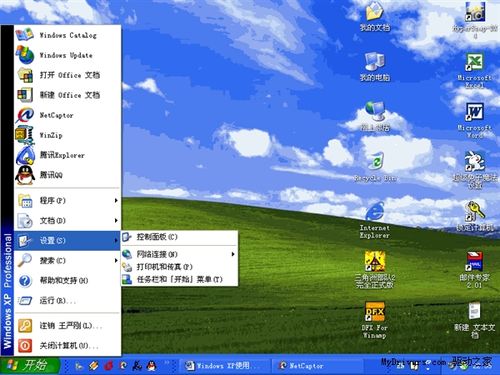The width and height of the screenshot is (500, 375).
Task: Open 控制面板(C) control panel
Action: (x=179, y=237)
